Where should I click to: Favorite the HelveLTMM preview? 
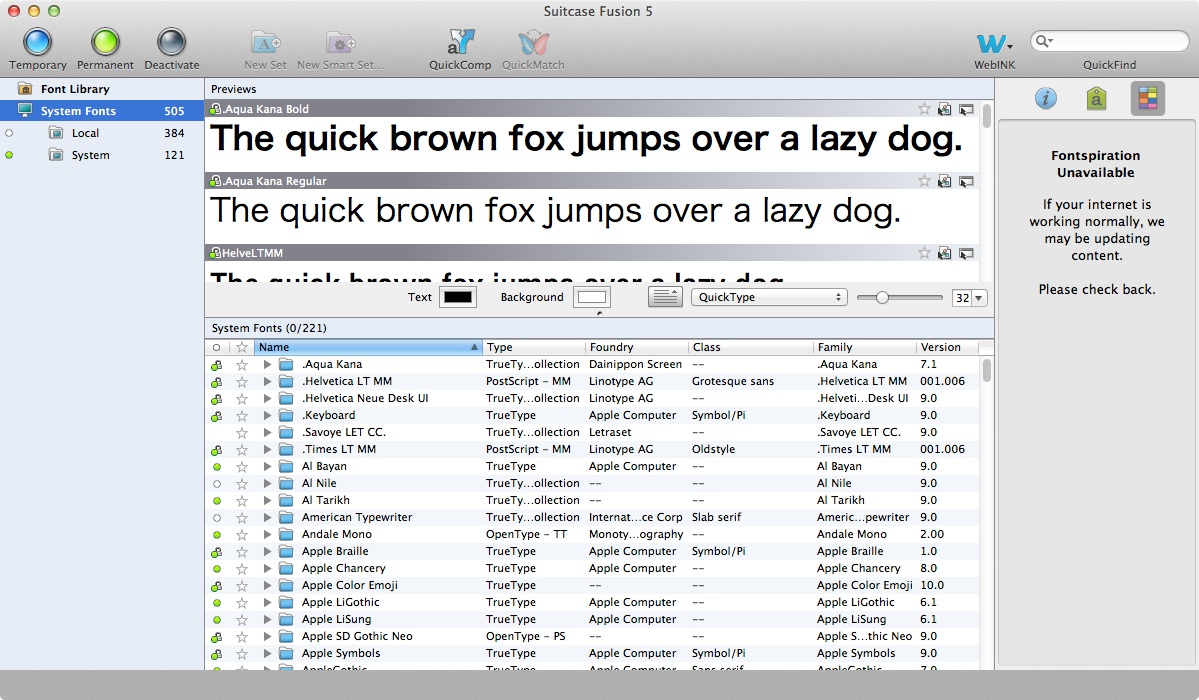point(924,253)
